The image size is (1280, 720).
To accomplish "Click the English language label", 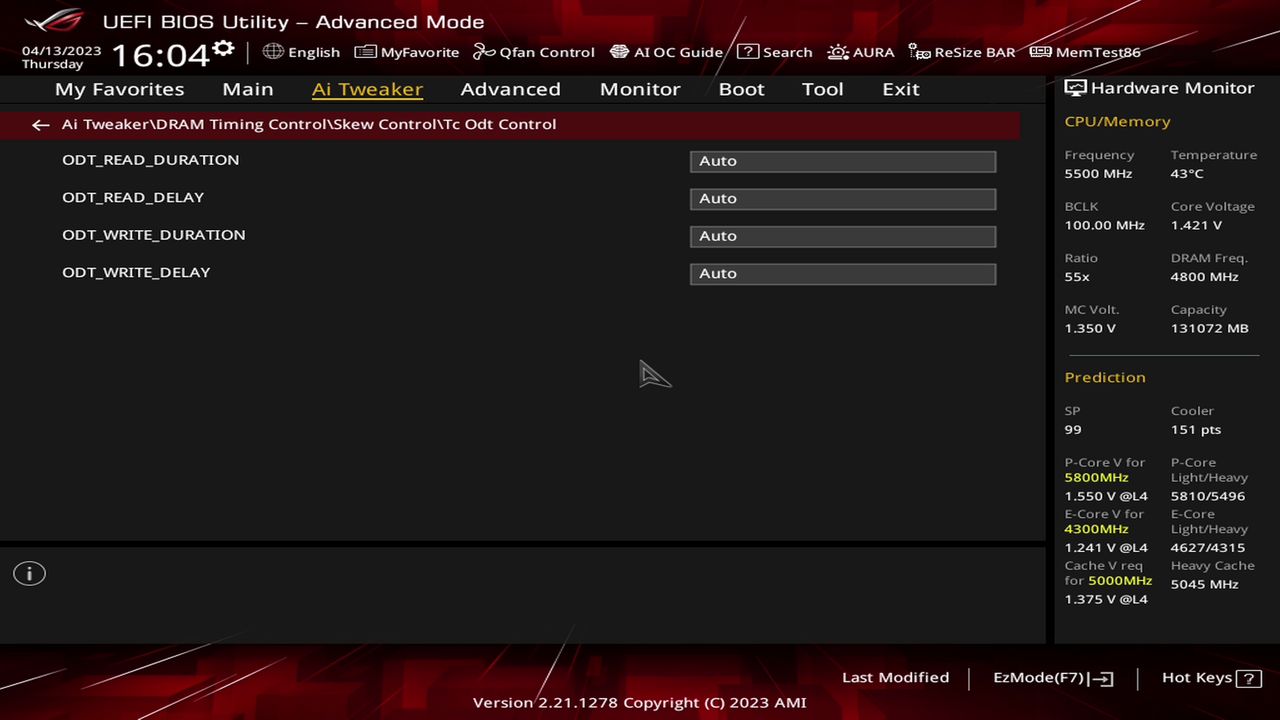I will [x=314, y=53].
